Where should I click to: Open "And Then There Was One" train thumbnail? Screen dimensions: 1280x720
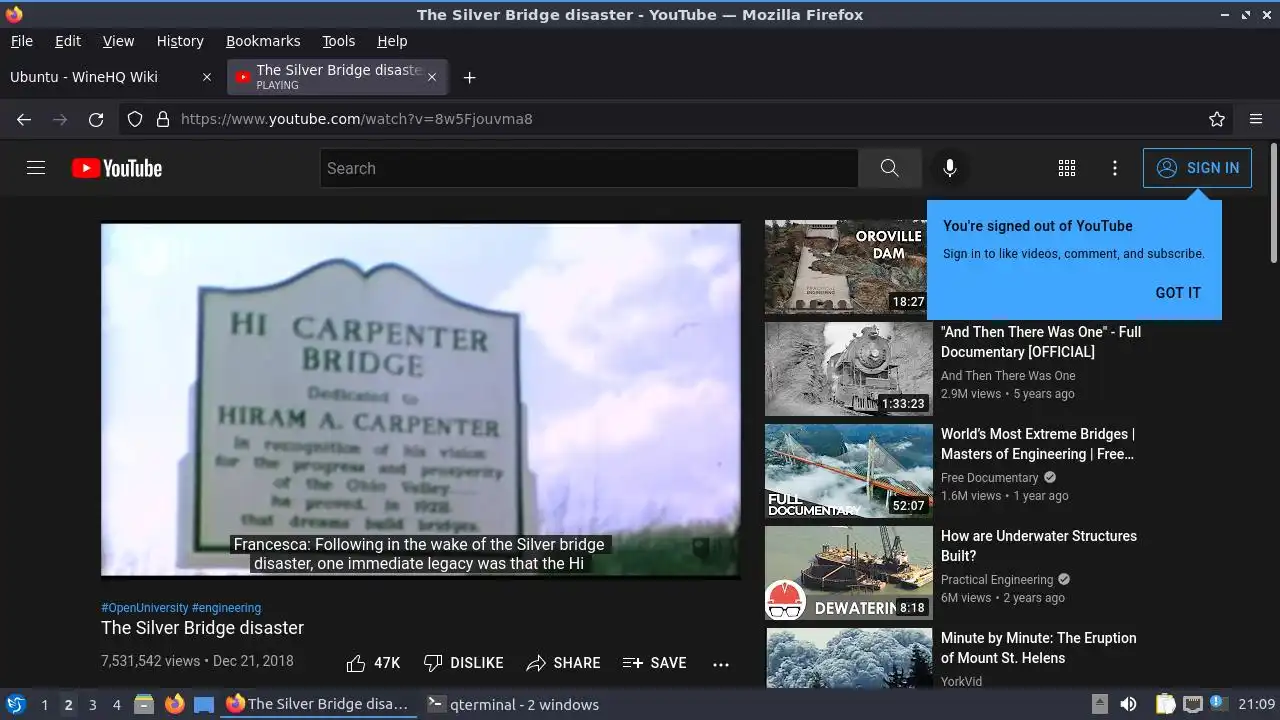click(x=848, y=369)
